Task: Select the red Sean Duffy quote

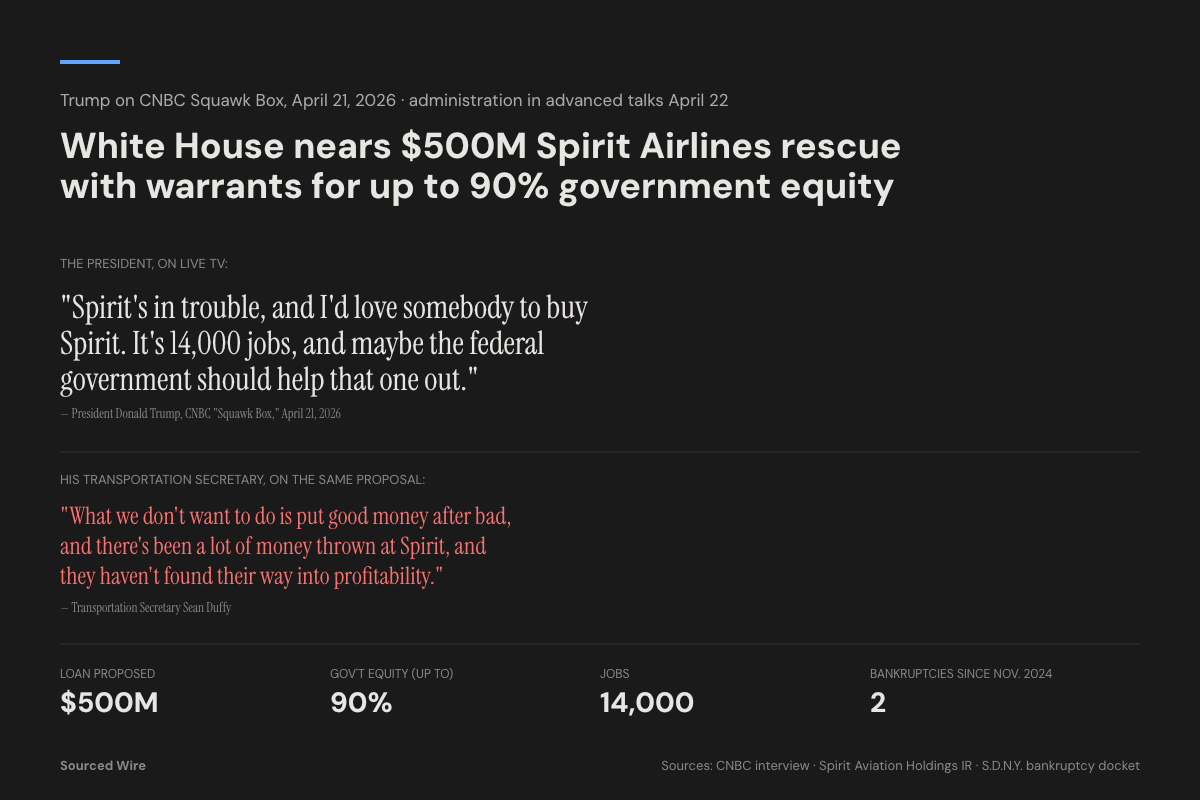Action: [x=285, y=546]
